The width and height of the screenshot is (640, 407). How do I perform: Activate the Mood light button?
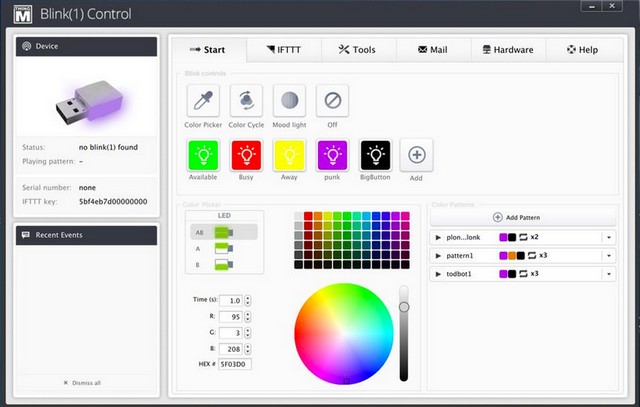pos(289,101)
